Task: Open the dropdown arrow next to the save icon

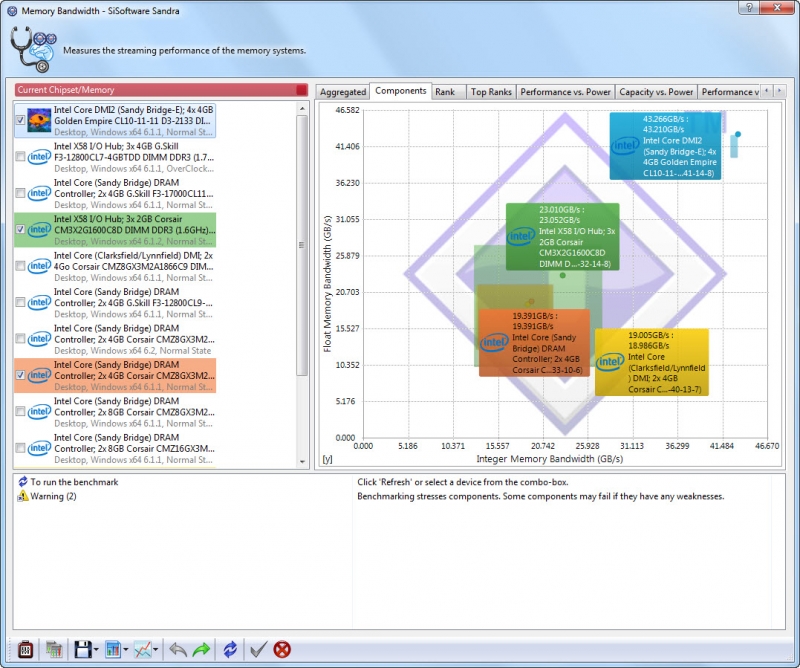Action: pos(96,650)
